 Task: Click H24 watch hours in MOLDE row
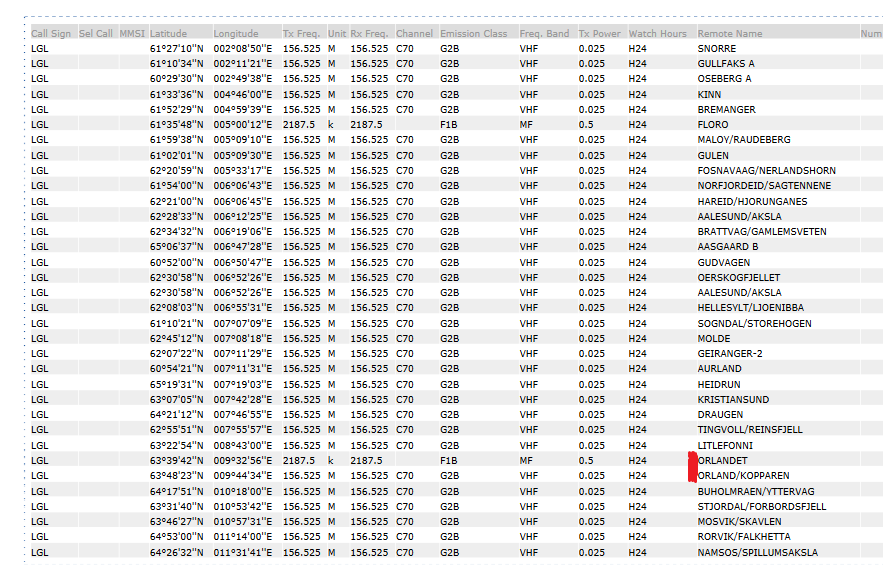pos(637,339)
